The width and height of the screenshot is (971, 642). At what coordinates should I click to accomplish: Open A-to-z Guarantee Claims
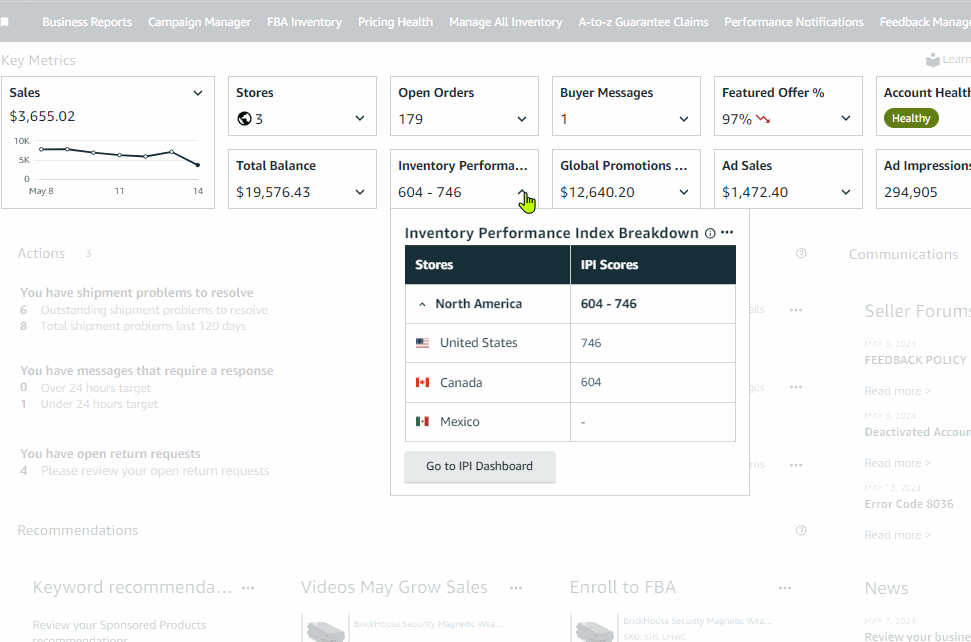(643, 22)
